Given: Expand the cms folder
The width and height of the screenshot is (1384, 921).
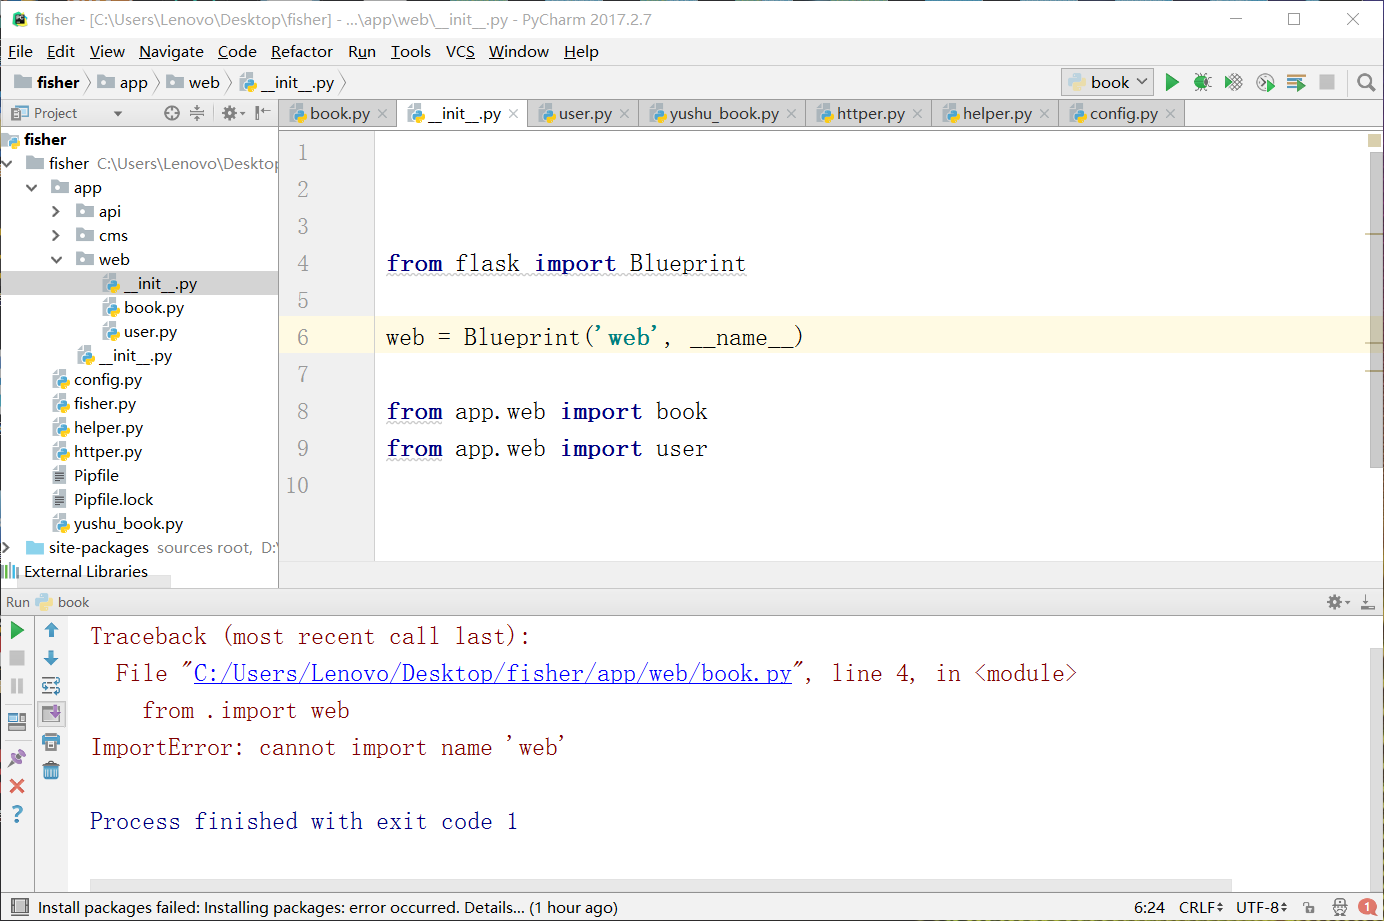Looking at the screenshot, I should point(56,235).
